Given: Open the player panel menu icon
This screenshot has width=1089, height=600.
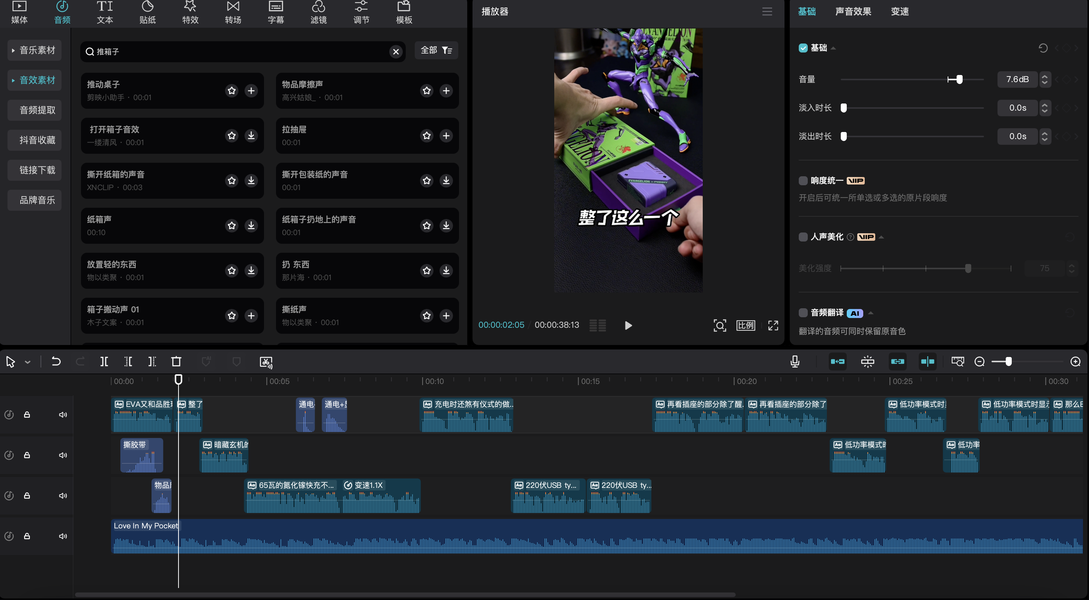Looking at the screenshot, I should [x=767, y=12].
